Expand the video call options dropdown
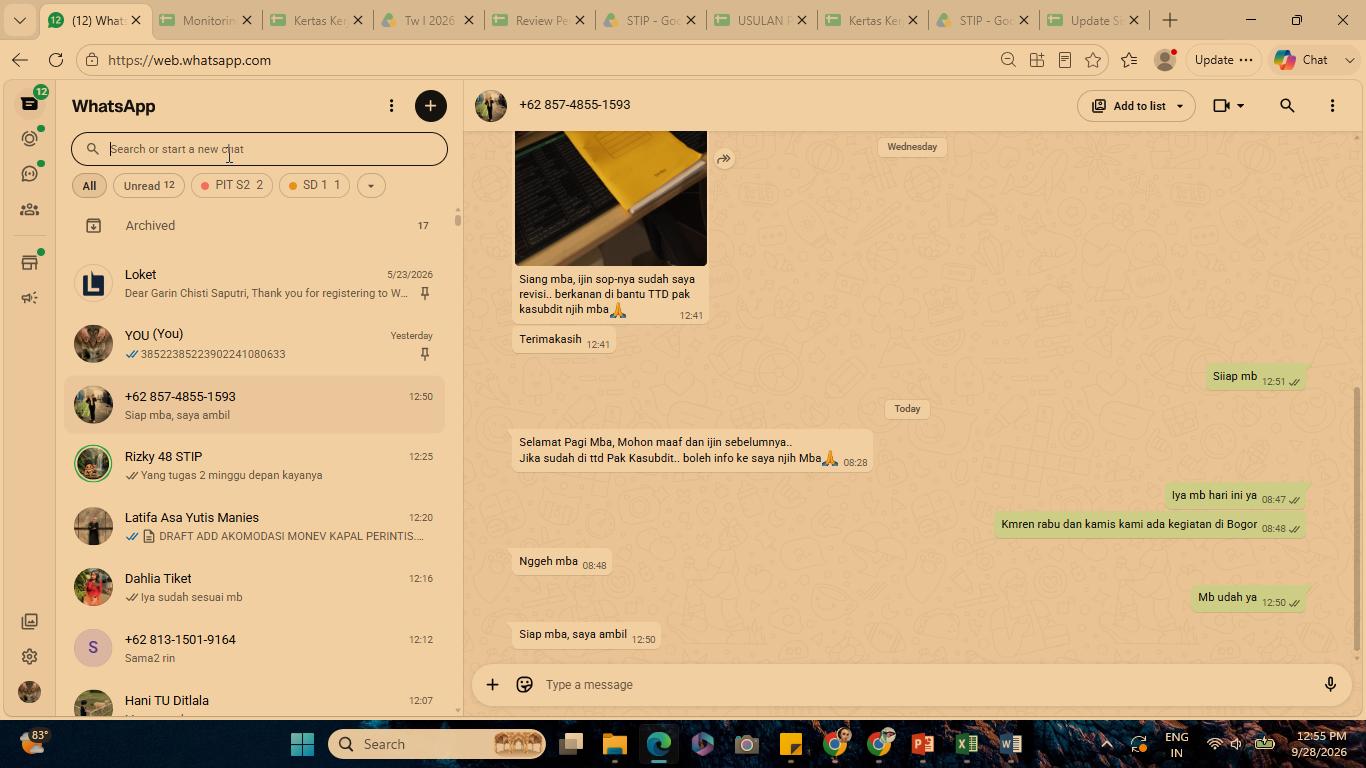The width and height of the screenshot is (1366, 768). 1228,106
